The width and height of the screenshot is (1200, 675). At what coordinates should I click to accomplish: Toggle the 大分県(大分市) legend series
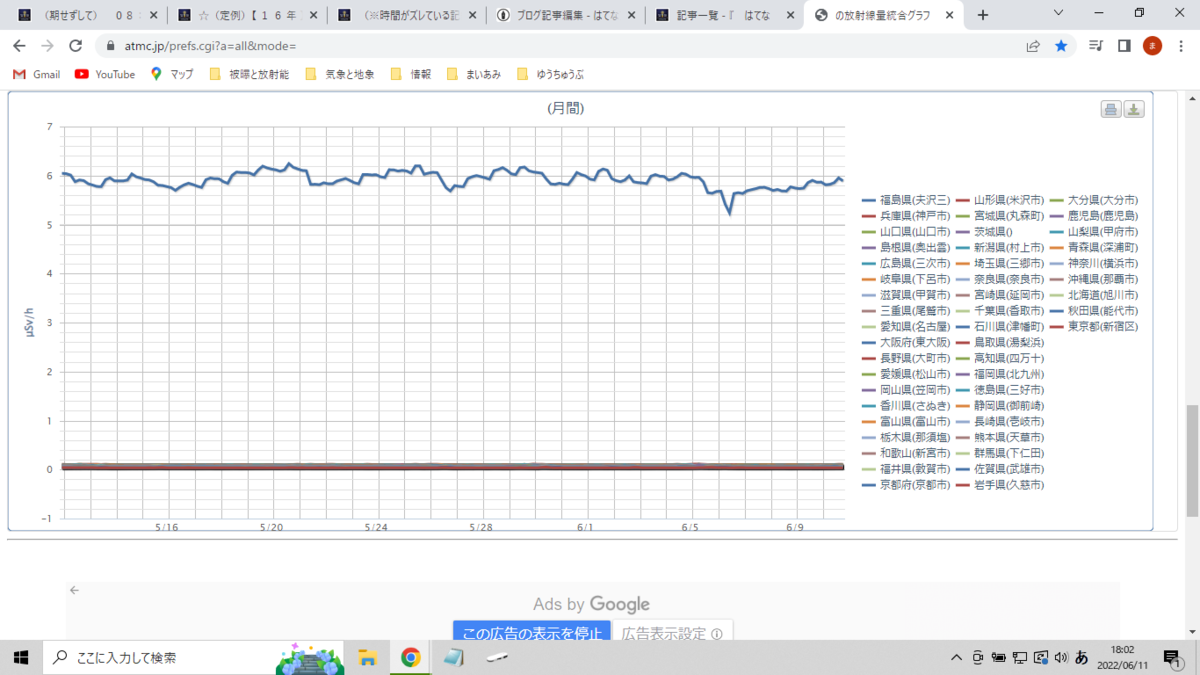(x=1094, y=200)
